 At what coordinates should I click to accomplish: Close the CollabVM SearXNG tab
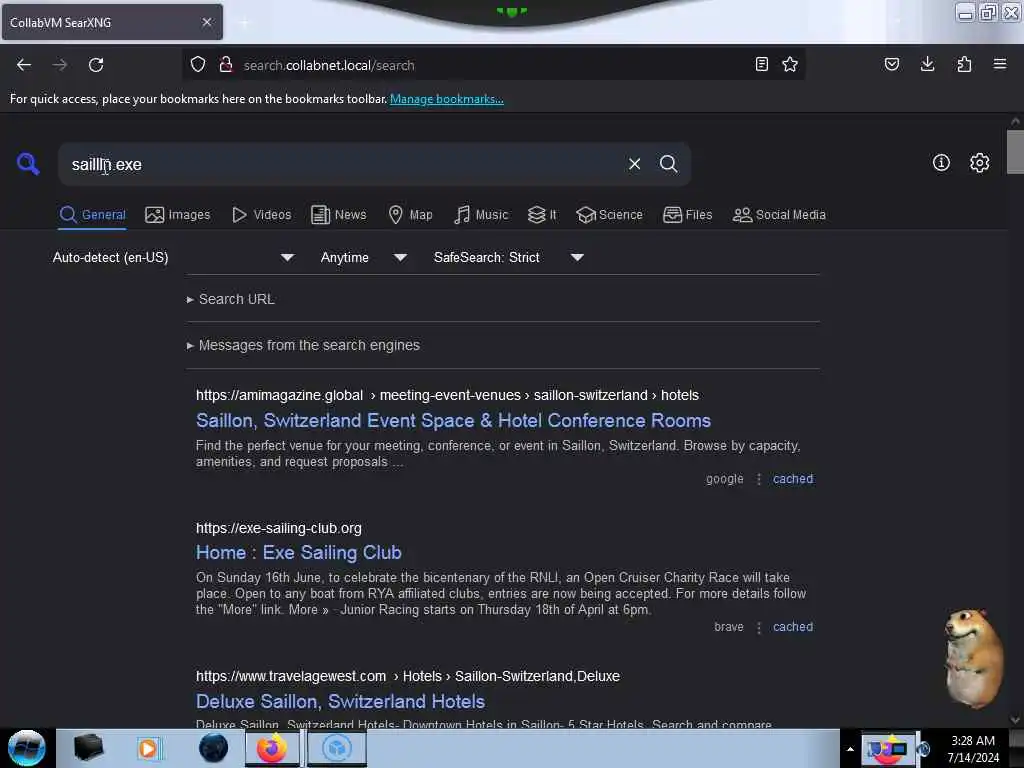tap(207, 22)
